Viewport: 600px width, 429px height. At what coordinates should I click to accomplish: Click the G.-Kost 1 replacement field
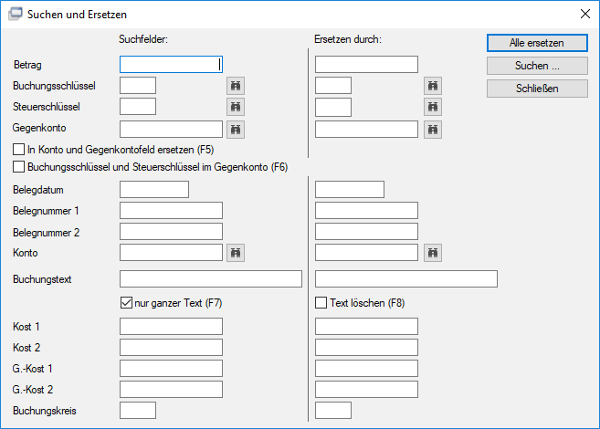tap(367, 369)
